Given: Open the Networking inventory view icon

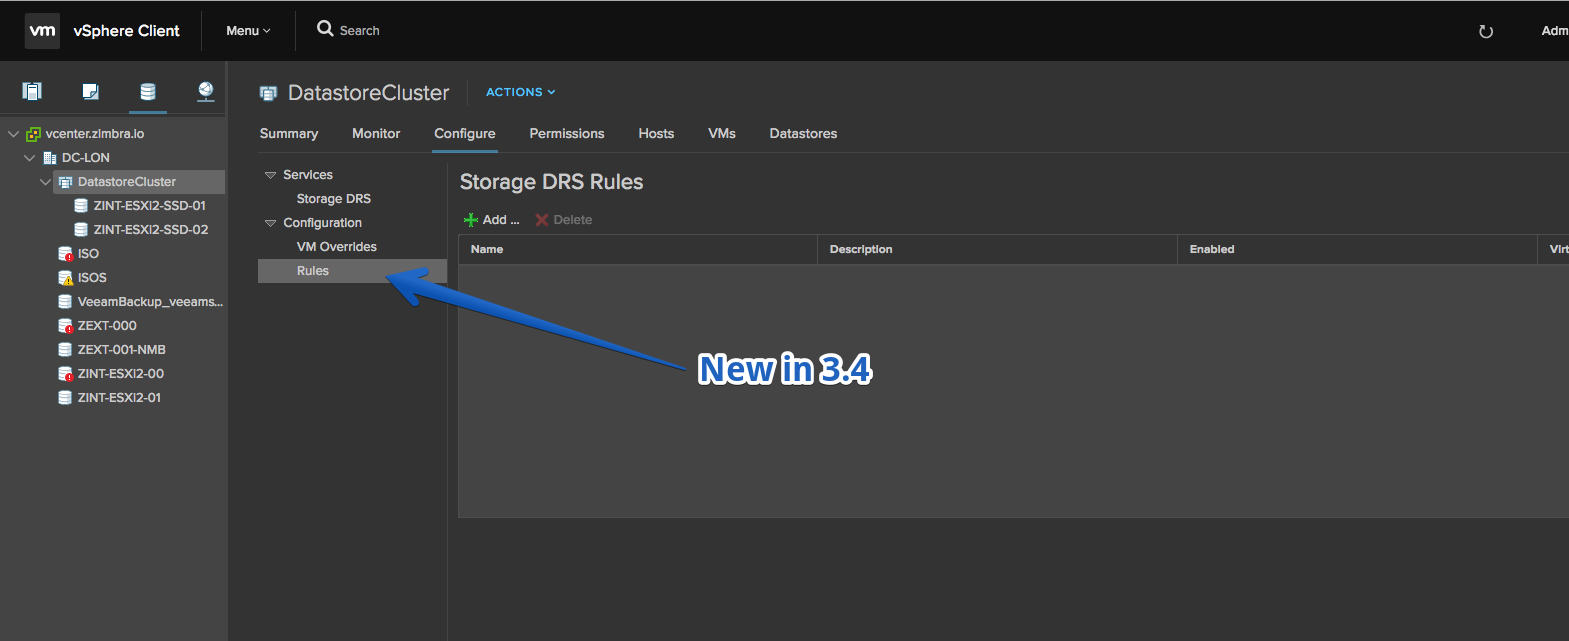Looking at the screenshot, I should pos(205,92).
